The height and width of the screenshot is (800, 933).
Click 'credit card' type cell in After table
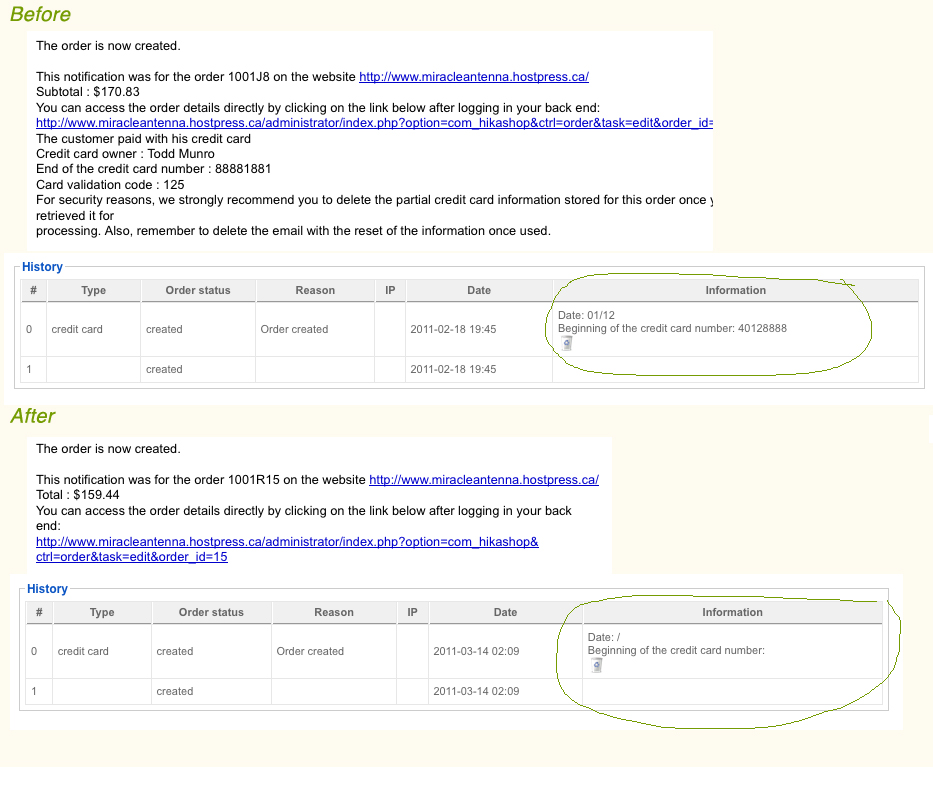coord(83,651)
